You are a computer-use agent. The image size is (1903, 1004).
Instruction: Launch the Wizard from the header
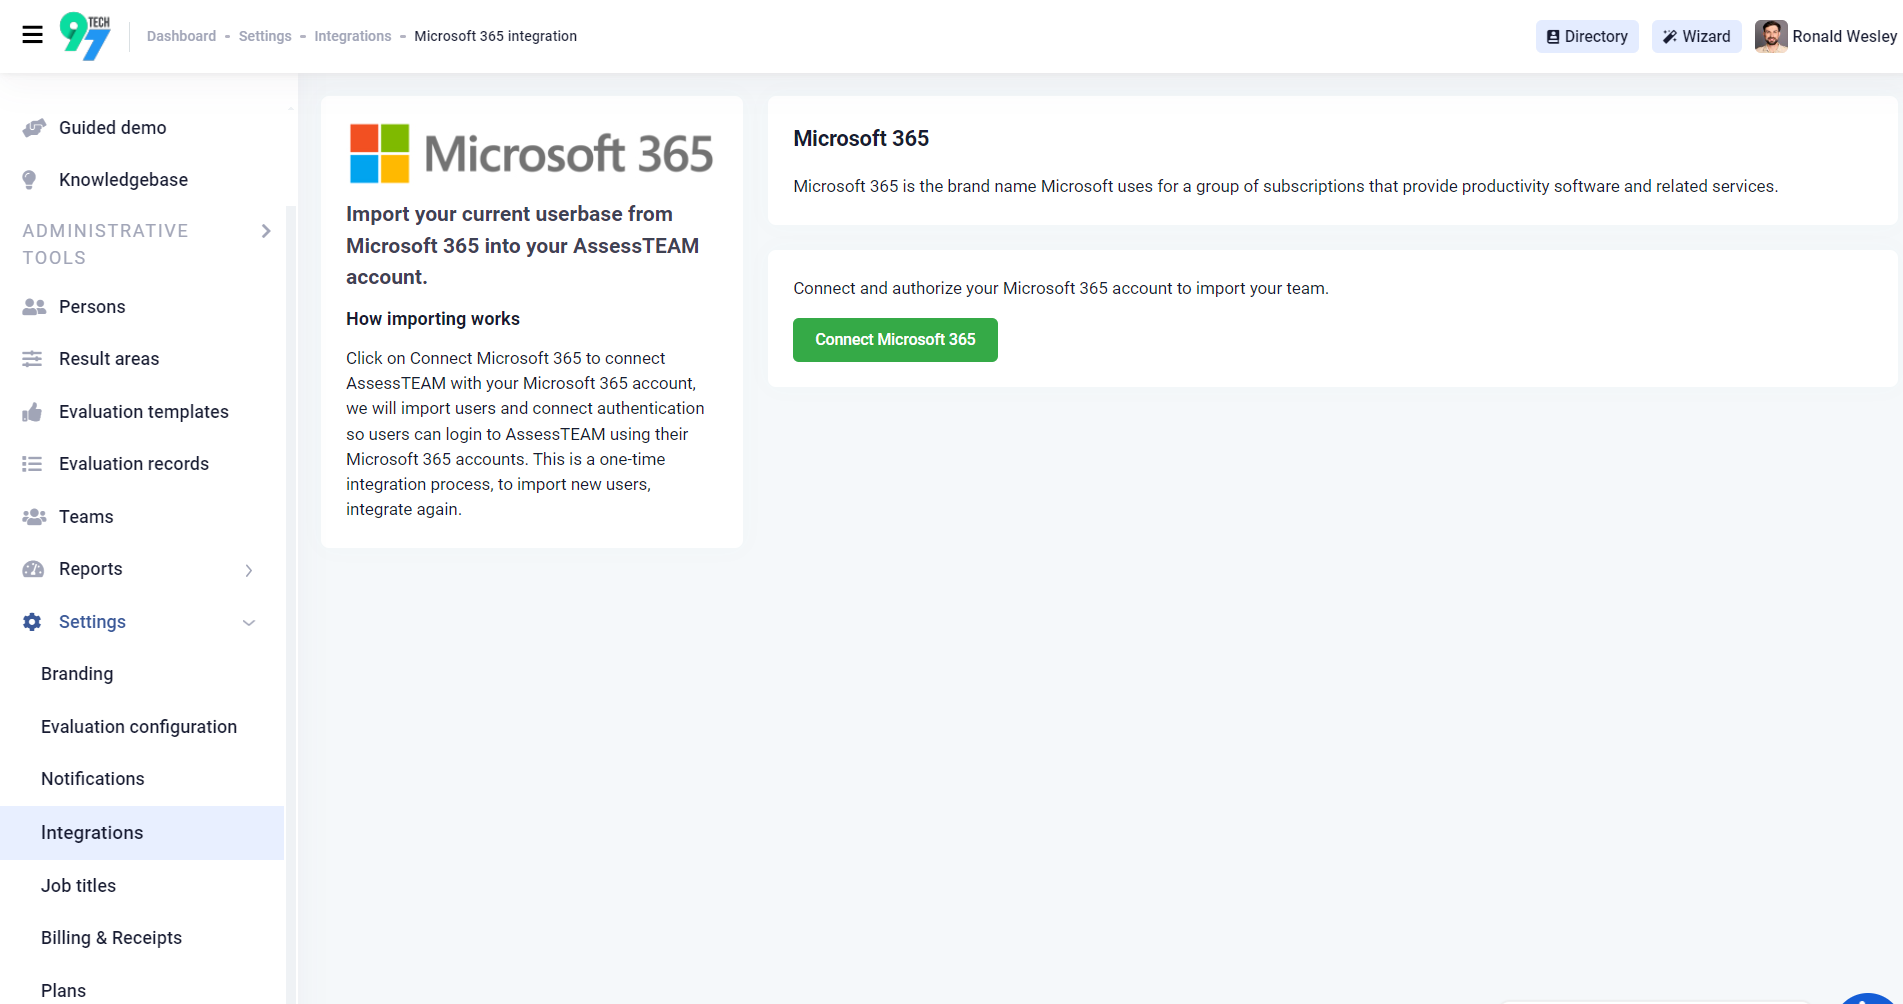click(1696, 36)
